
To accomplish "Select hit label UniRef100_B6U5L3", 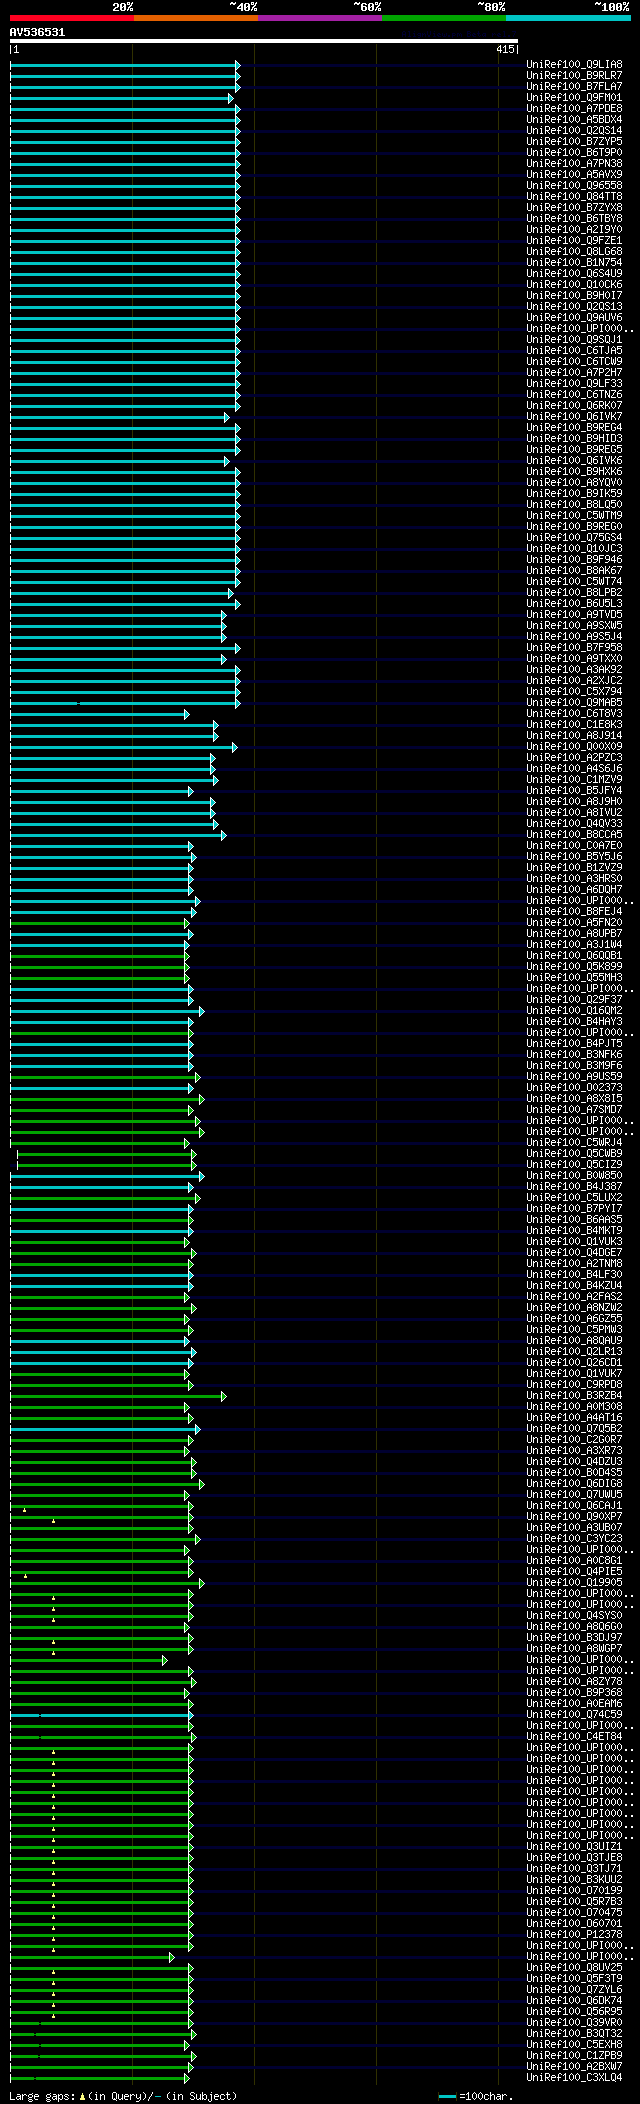I will [x=574, y=604].
